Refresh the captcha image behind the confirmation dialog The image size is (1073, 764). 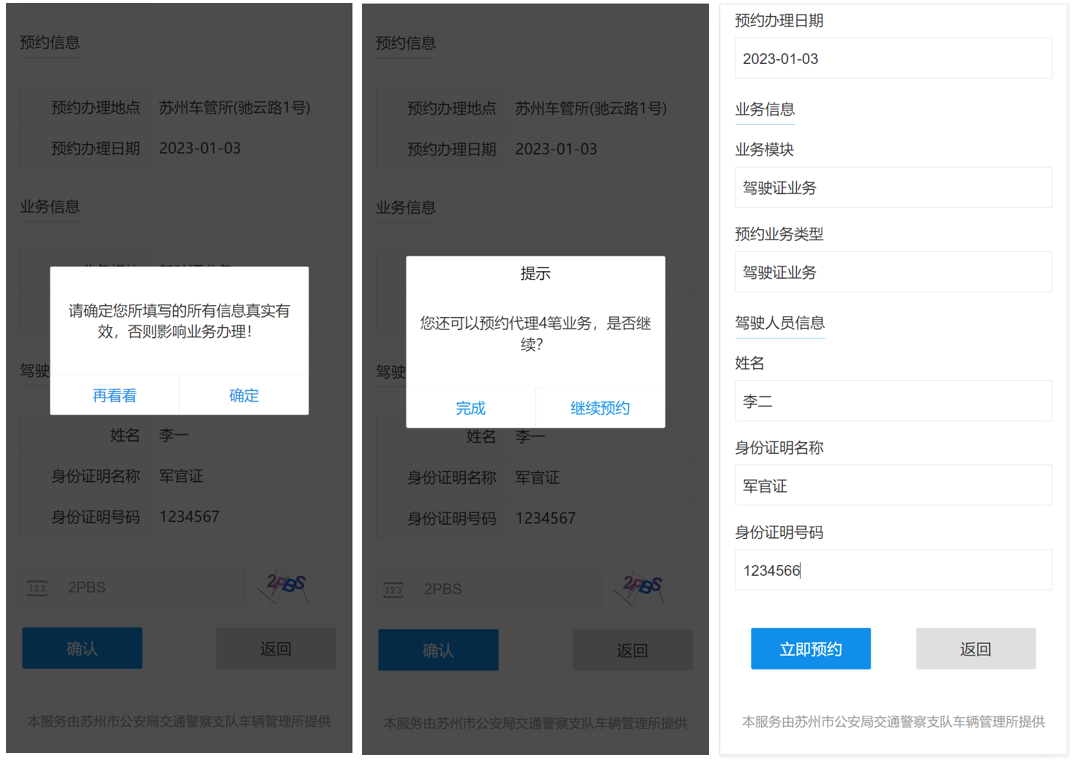point(281,587)
